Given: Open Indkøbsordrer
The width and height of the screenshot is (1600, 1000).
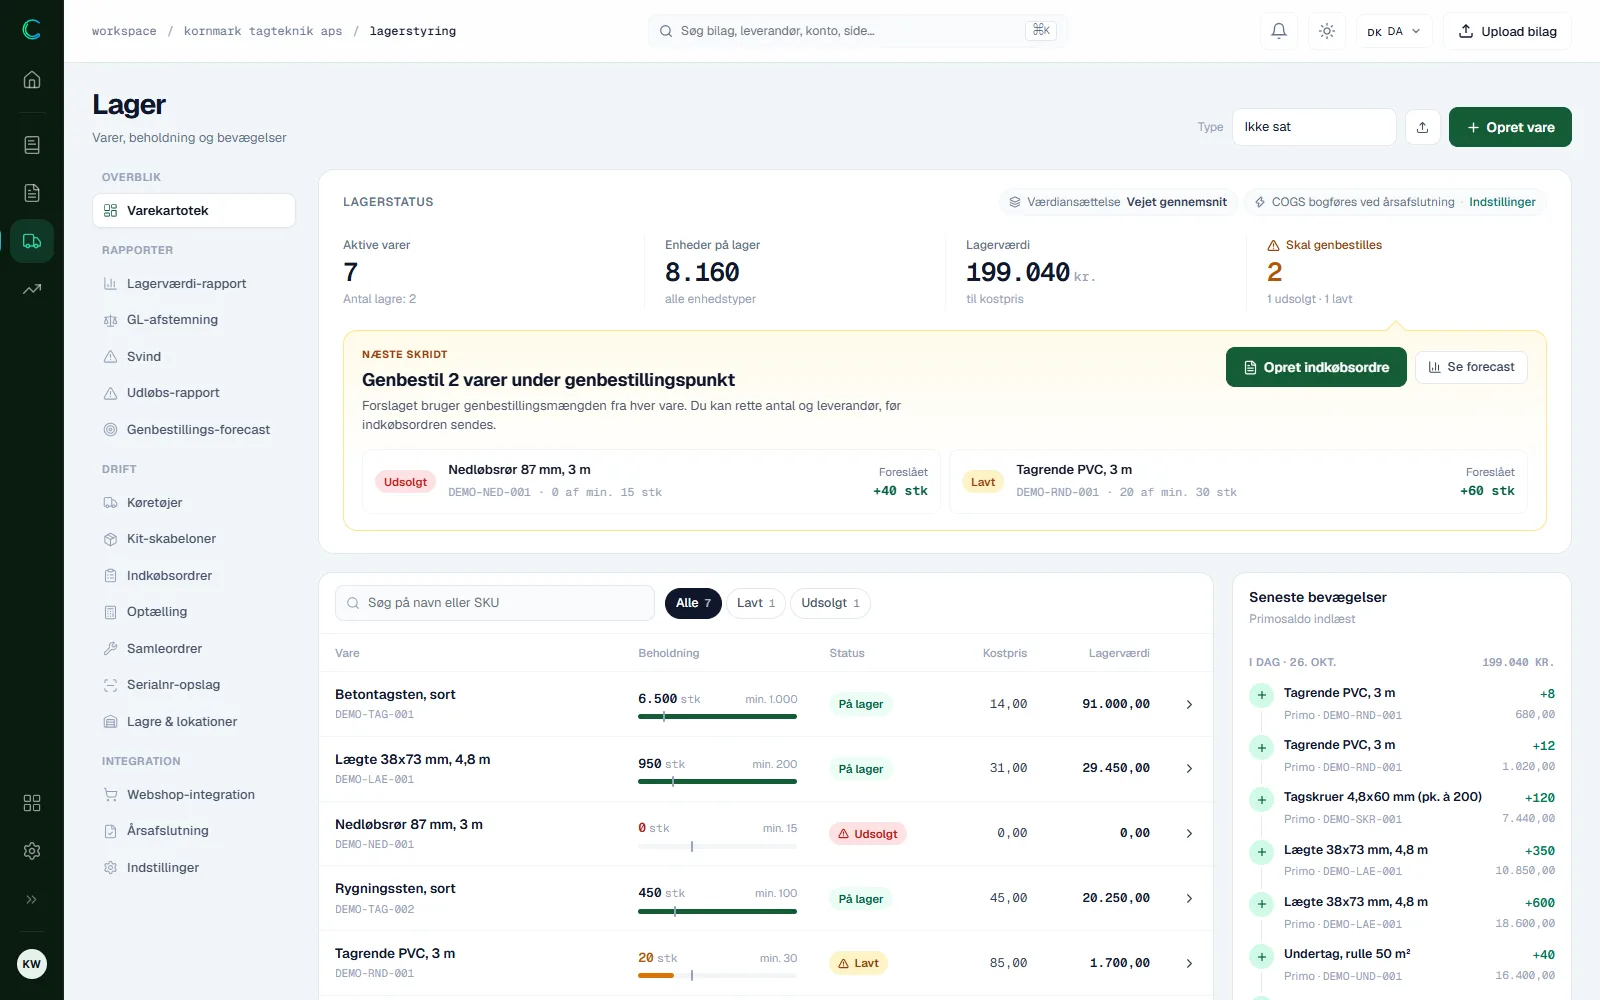Looking at the screenshot, I should click(x=194, y=576).
